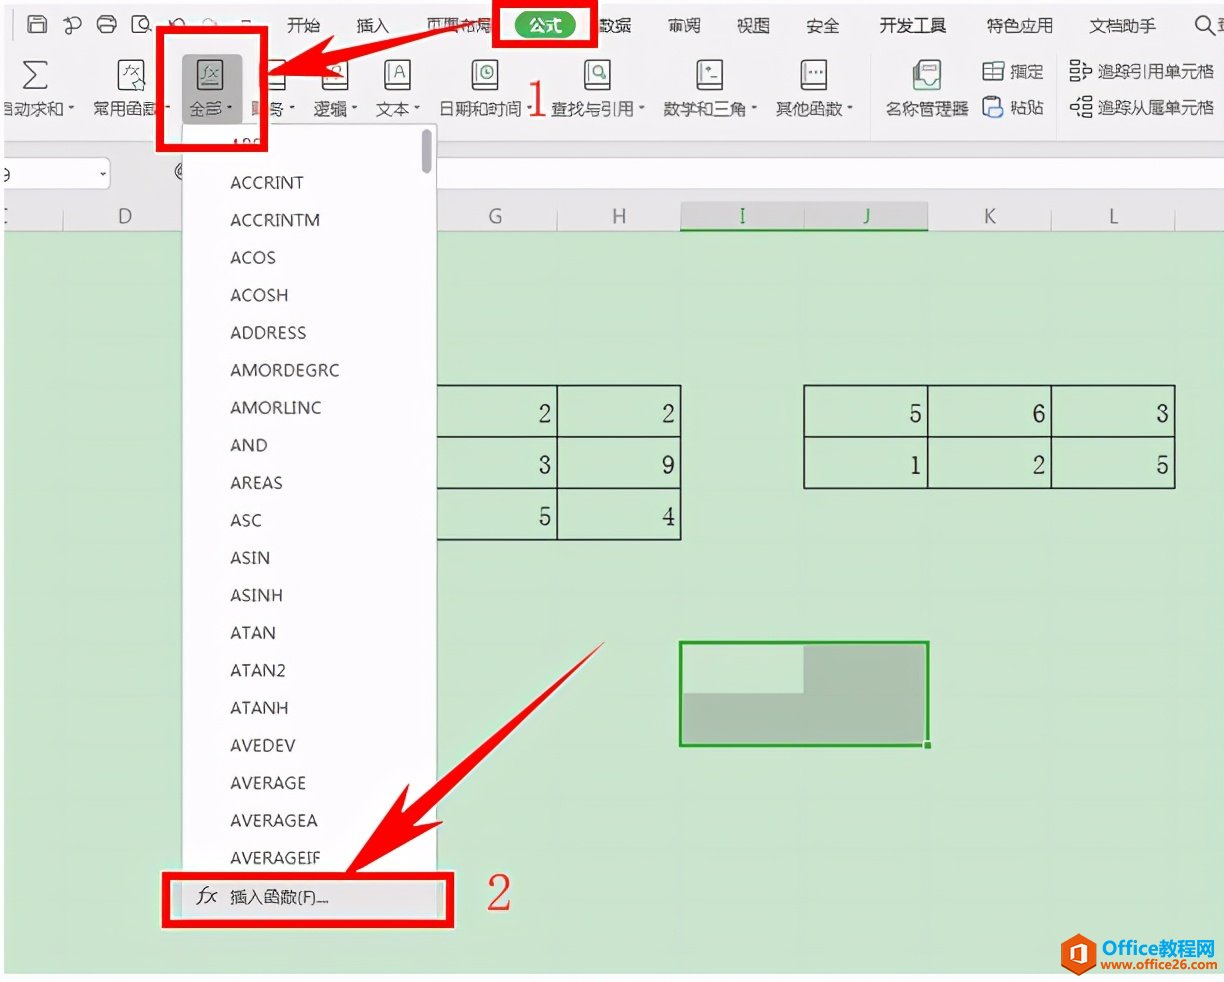Select ASINH from the function list
This screenshot has width=1224, height=982.
257,595
